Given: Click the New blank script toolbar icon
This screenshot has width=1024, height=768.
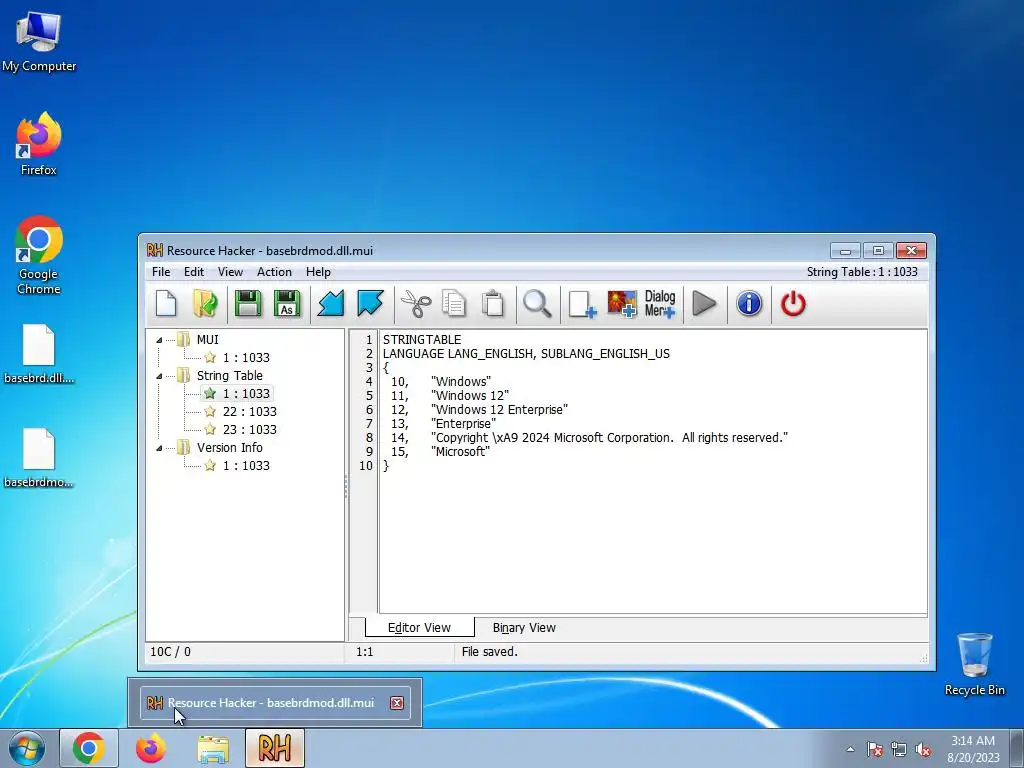Looking at the screenshot, I should click(x=166, y=304).
